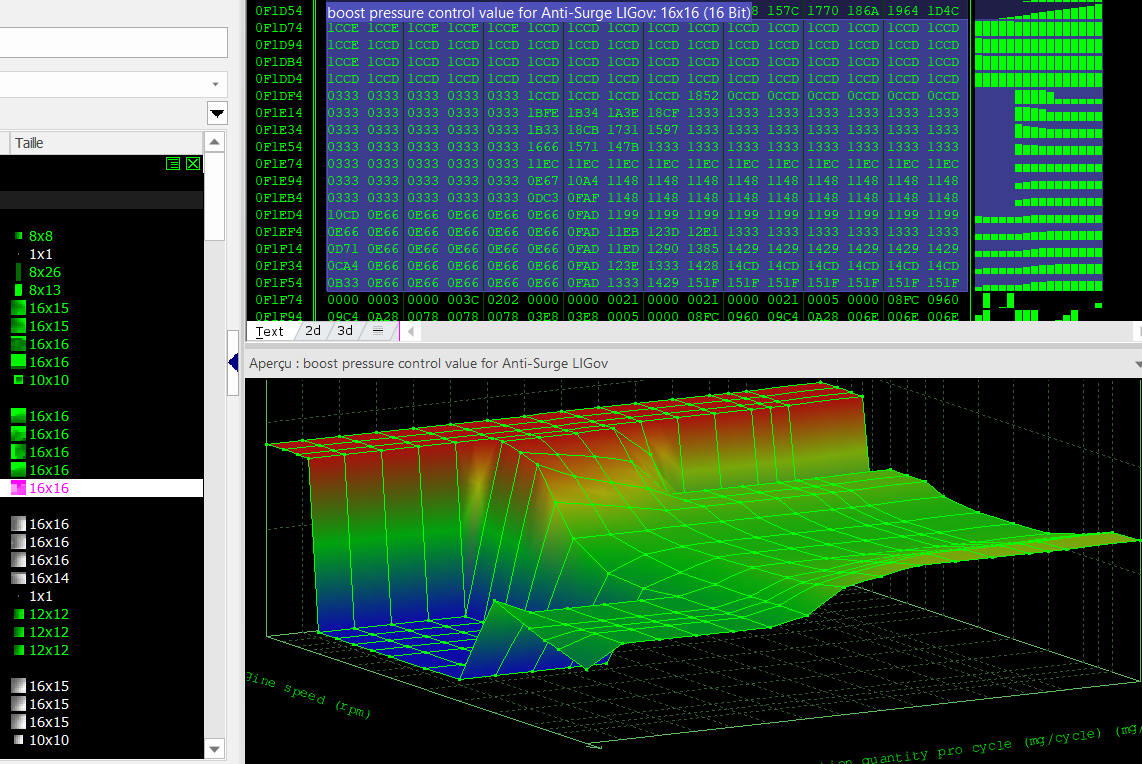Switch to the 2d view tab
The image size is (1142, 764).
click(x=313, y=331)
